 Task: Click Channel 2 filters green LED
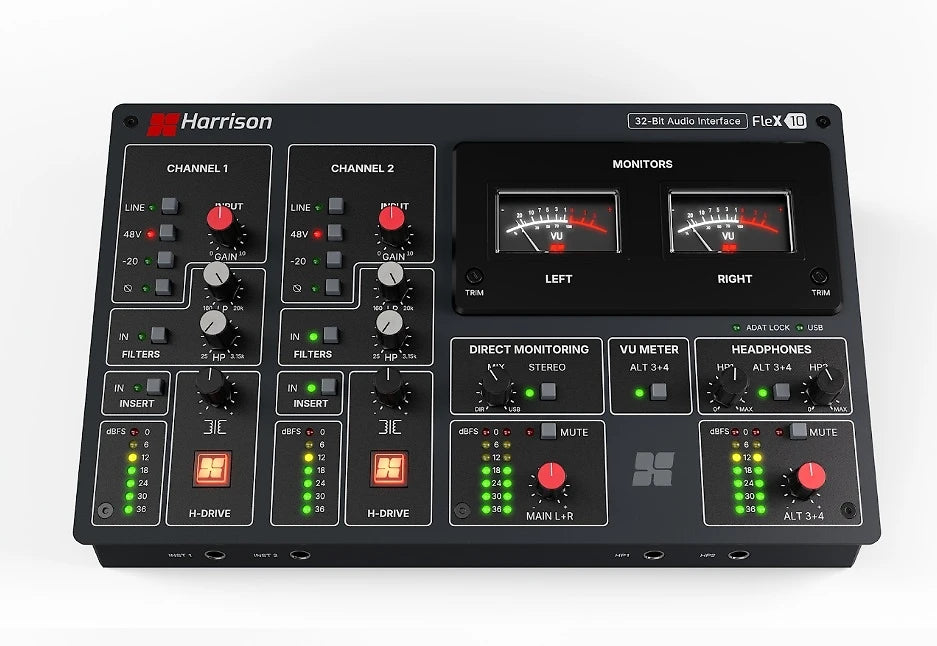313,336
